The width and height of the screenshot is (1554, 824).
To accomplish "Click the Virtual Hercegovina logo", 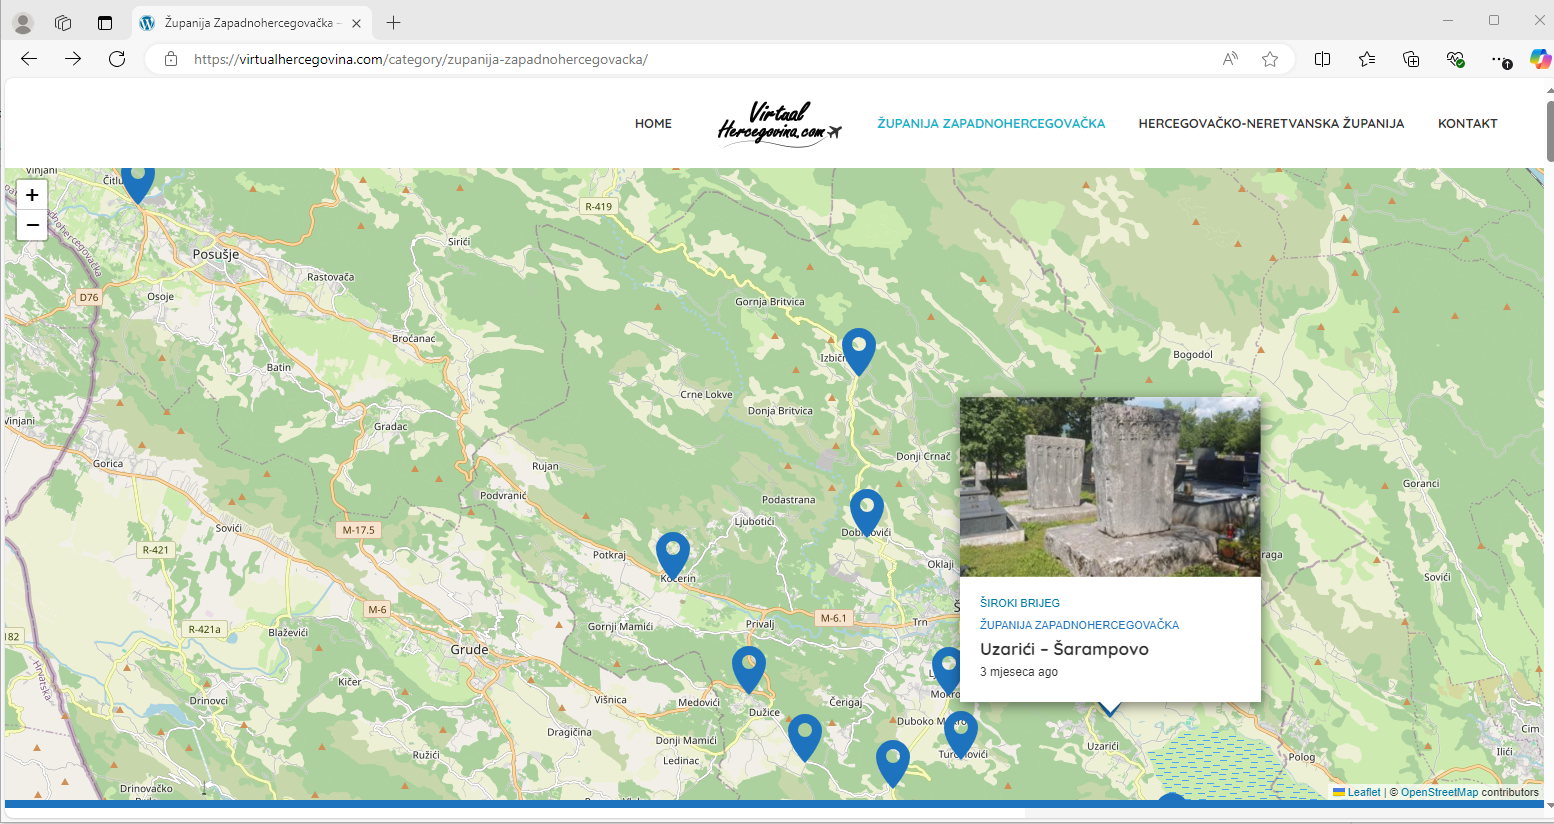I will (779, 124).
